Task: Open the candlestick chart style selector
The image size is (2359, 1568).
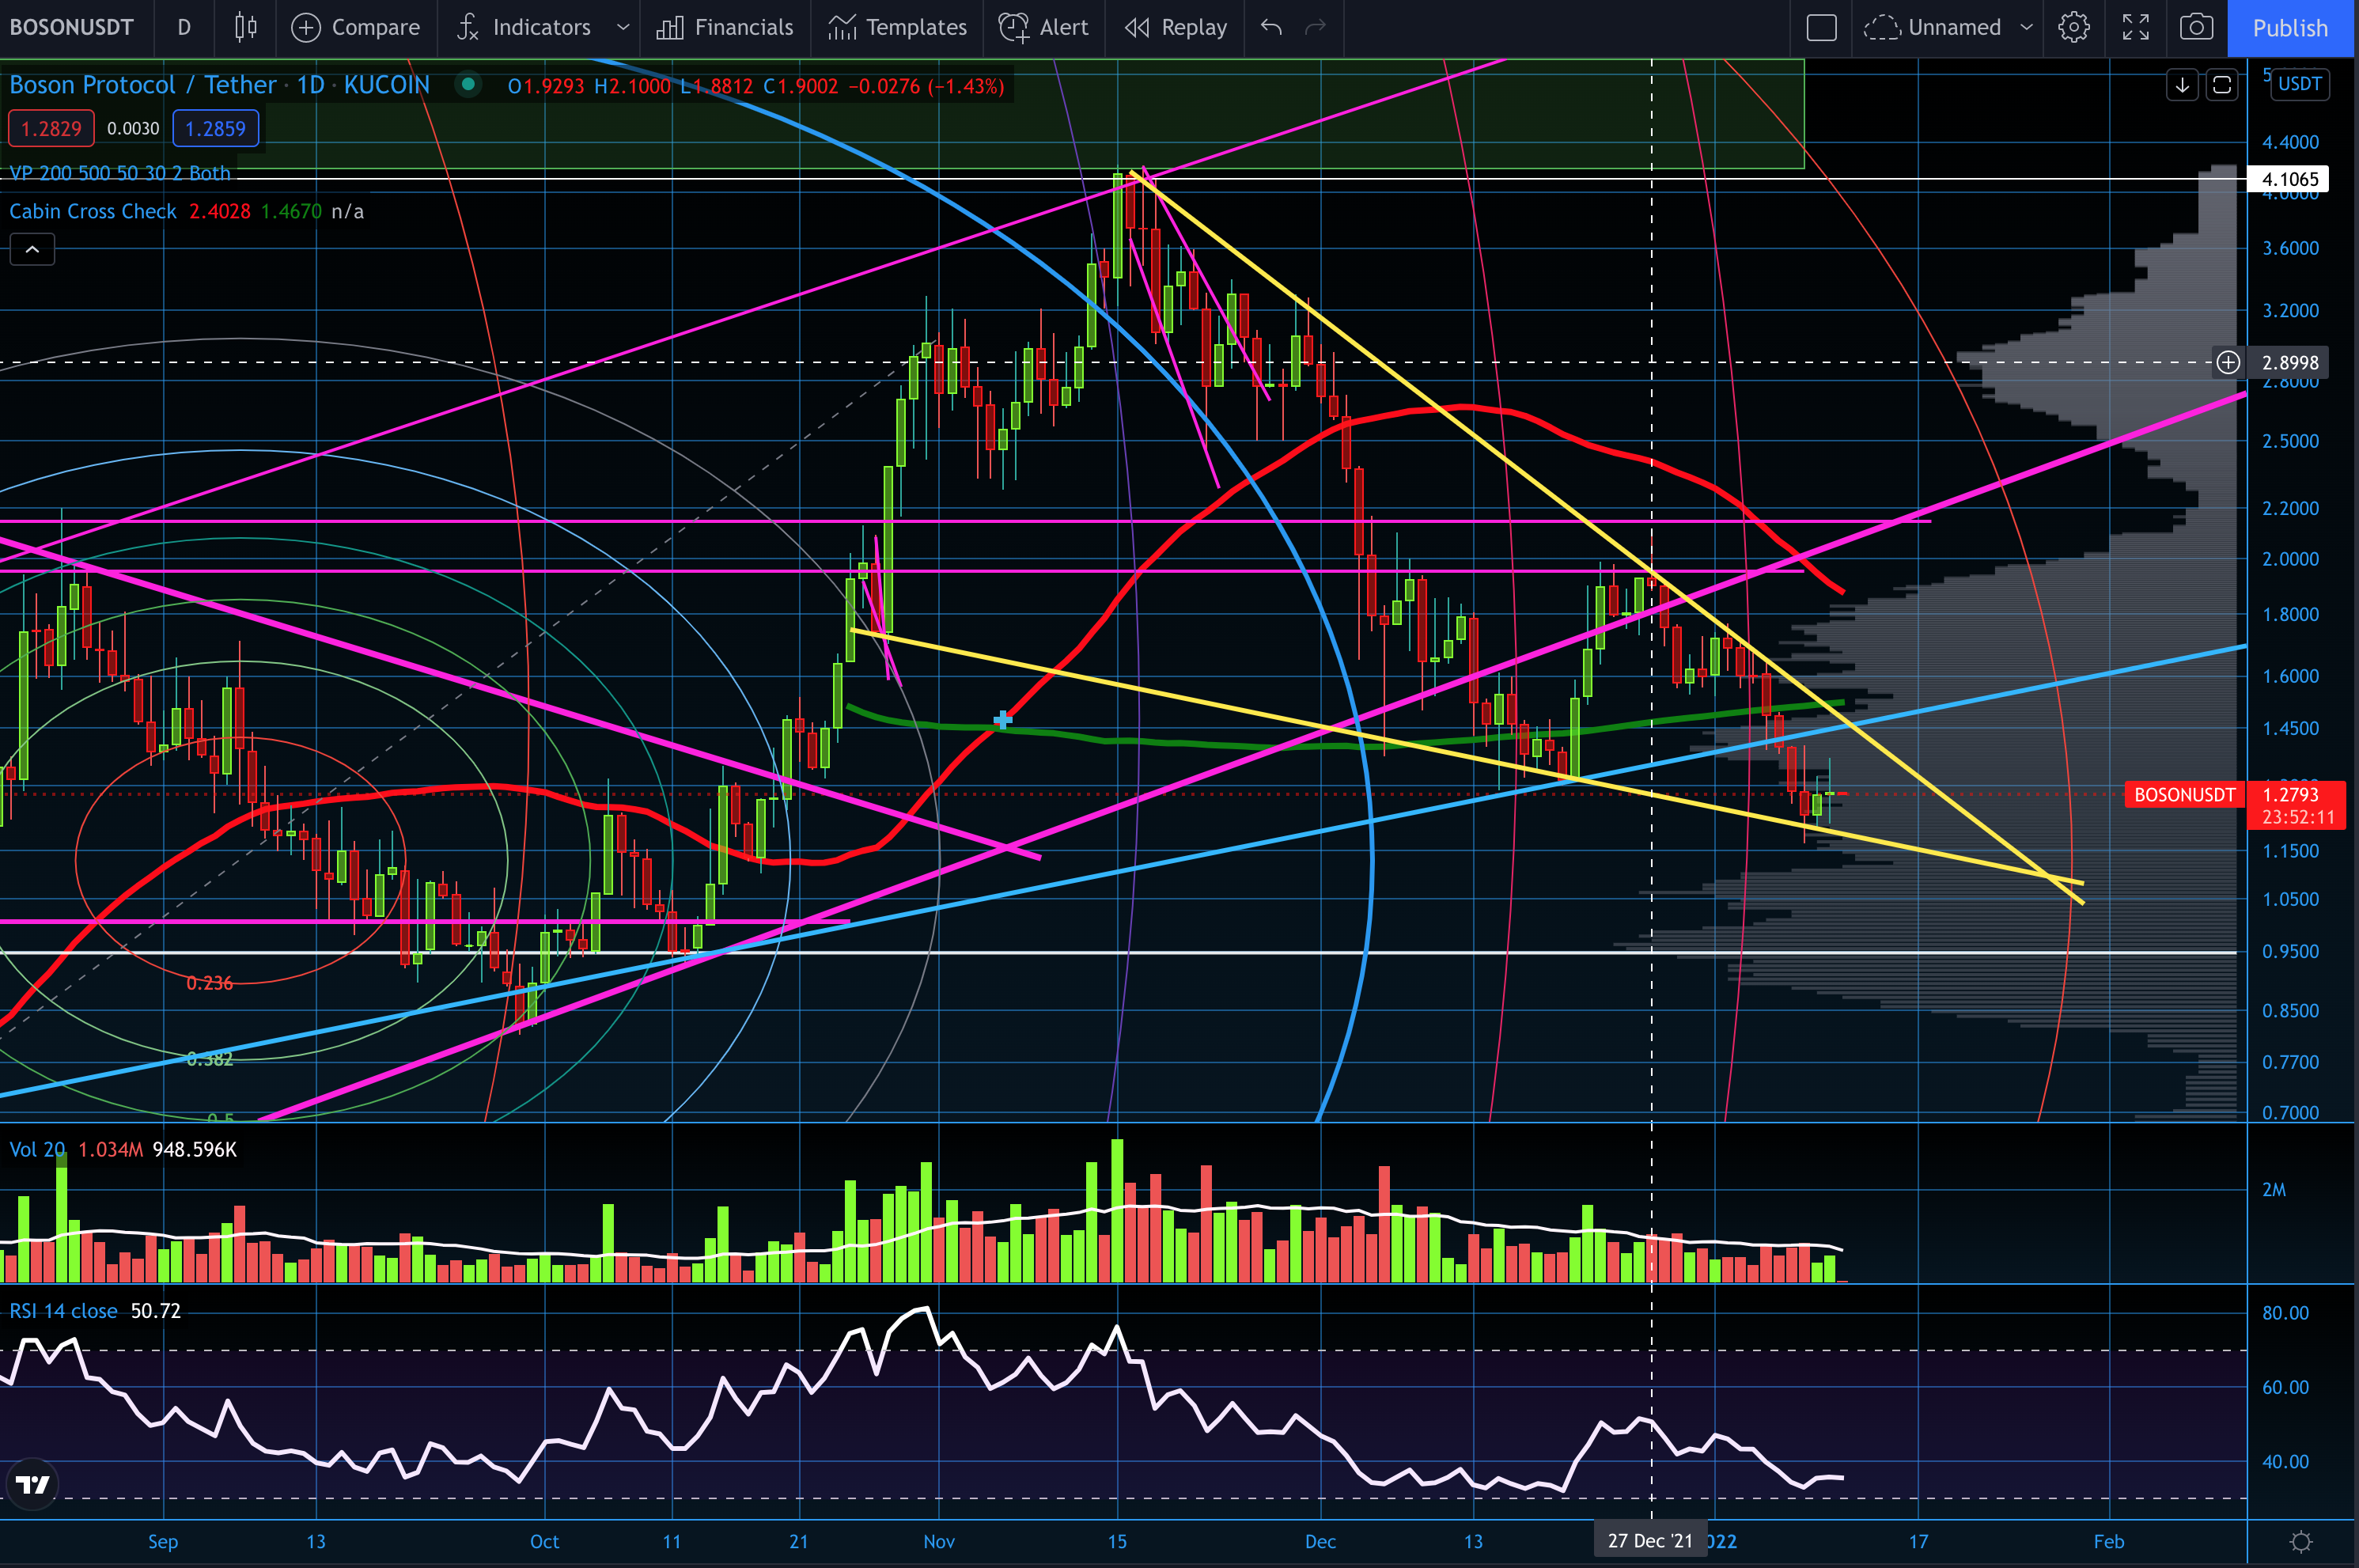Action: coord(245,27)
